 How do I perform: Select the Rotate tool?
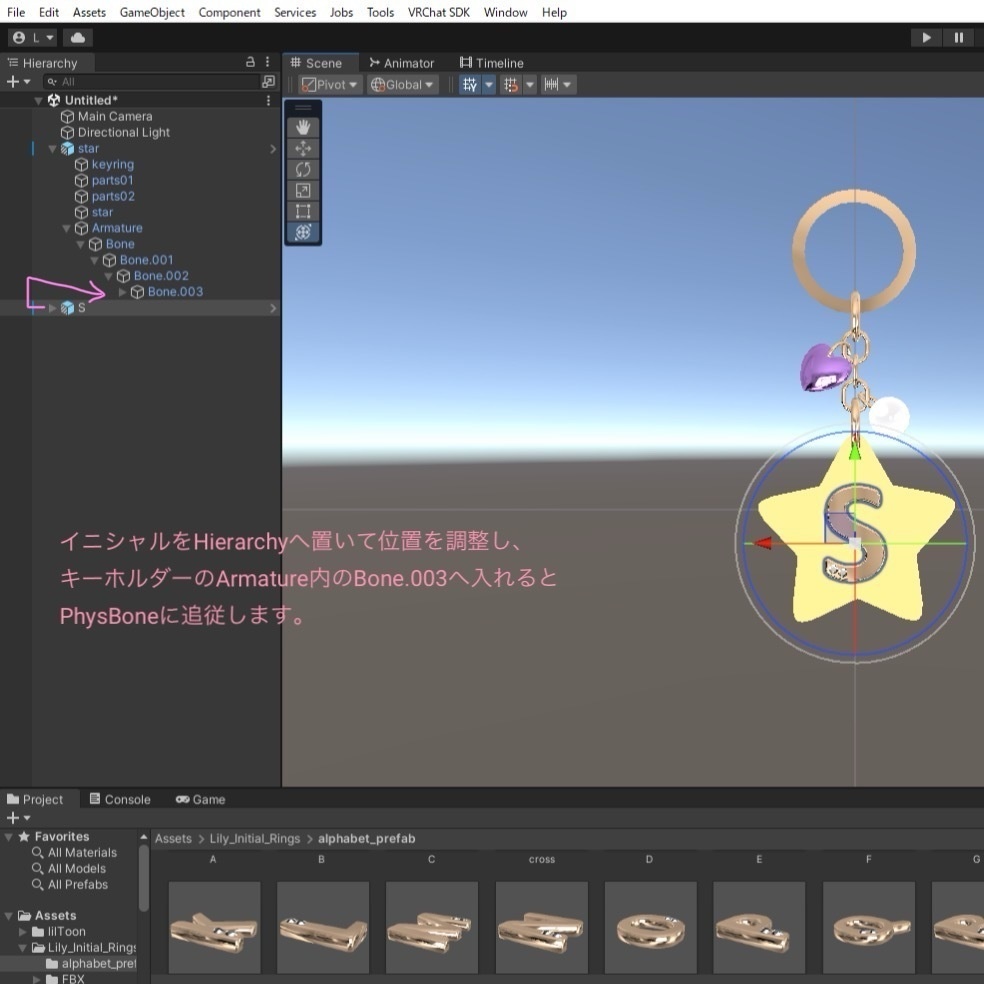pos(303,169)
